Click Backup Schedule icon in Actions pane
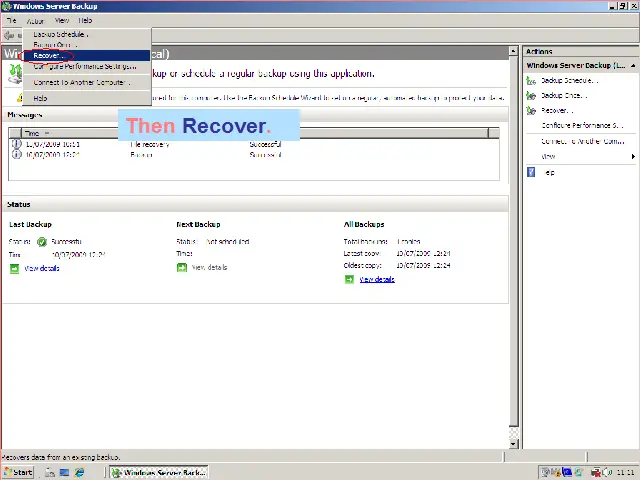Screen dimensions: 640x480 coord(531,81)
